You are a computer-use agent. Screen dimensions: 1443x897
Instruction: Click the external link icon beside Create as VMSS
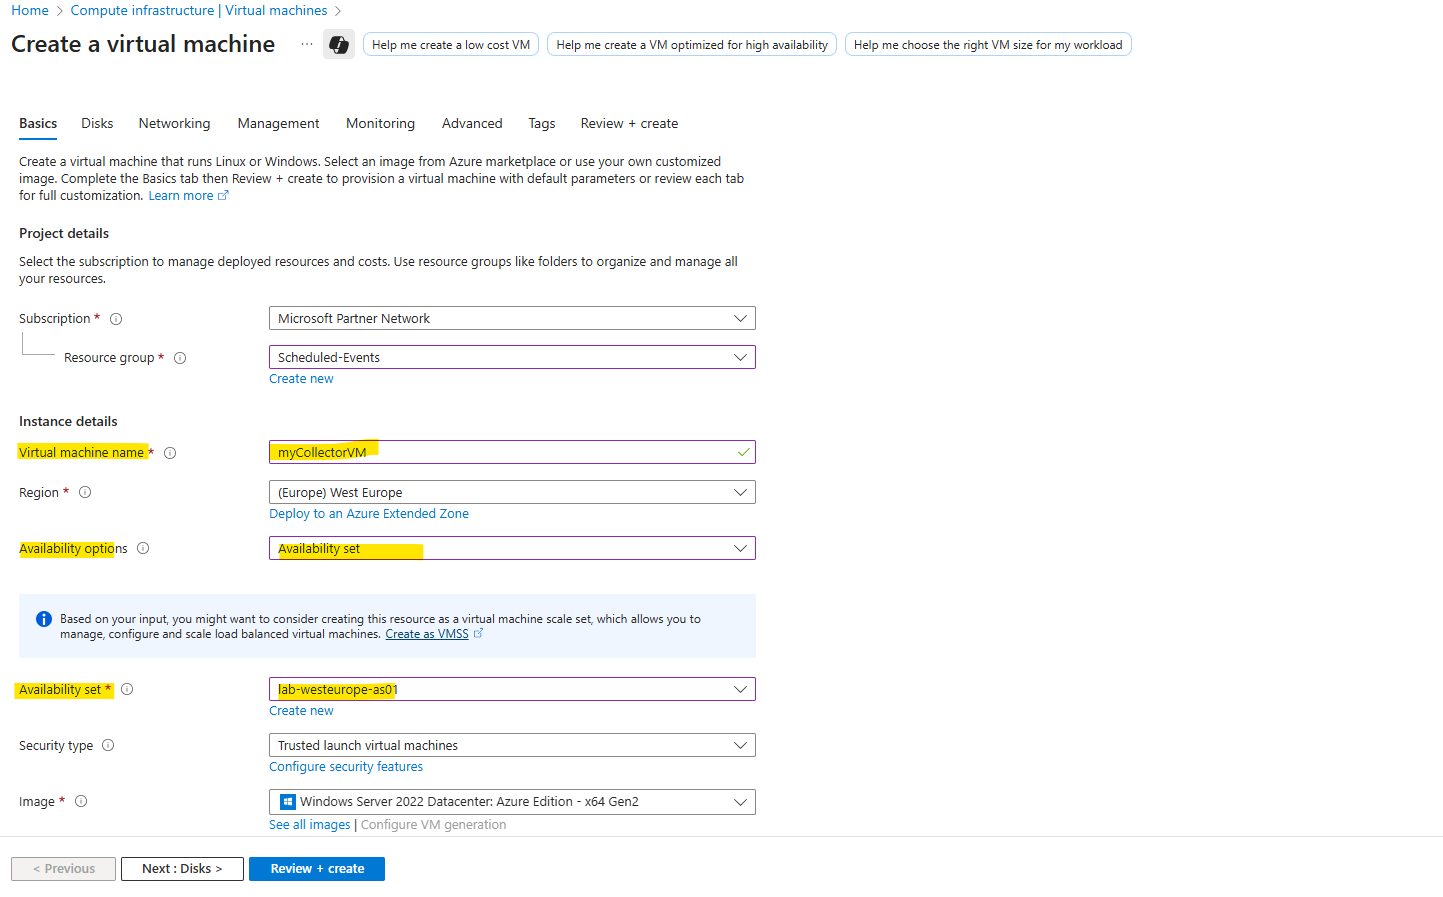click(478, 633)
